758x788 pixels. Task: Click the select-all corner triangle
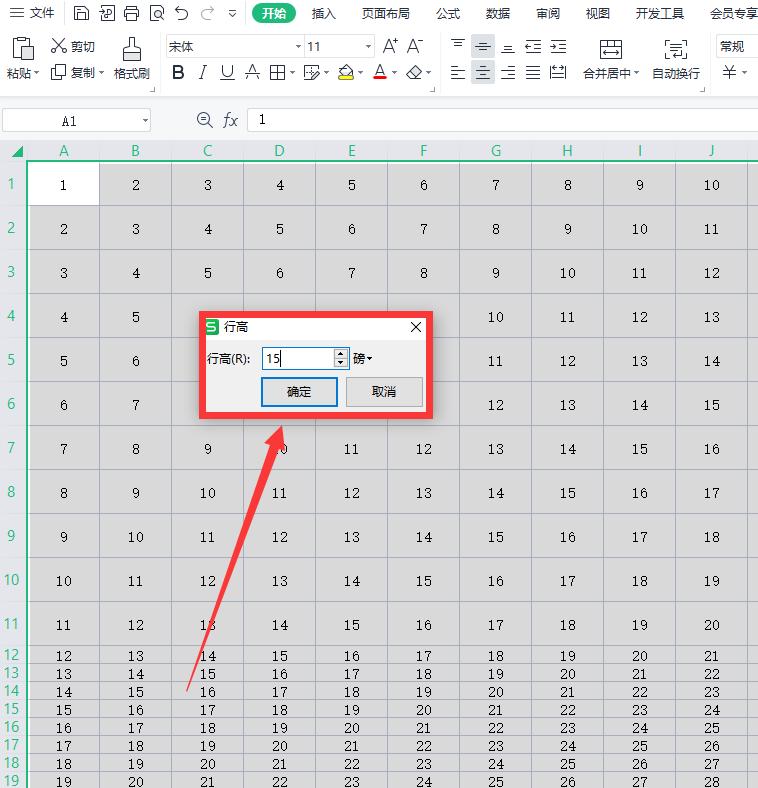pyautogui.click(x=18, y=151)
